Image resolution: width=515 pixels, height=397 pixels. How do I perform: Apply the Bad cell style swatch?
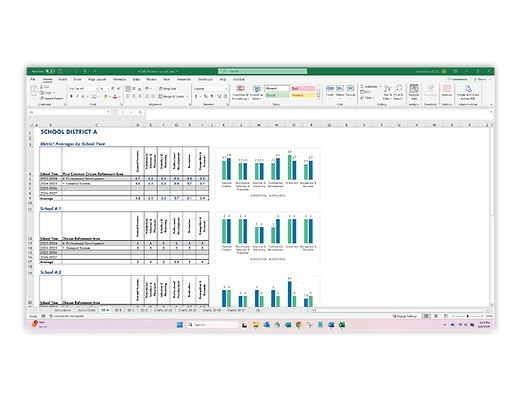[x=303, y=88]
